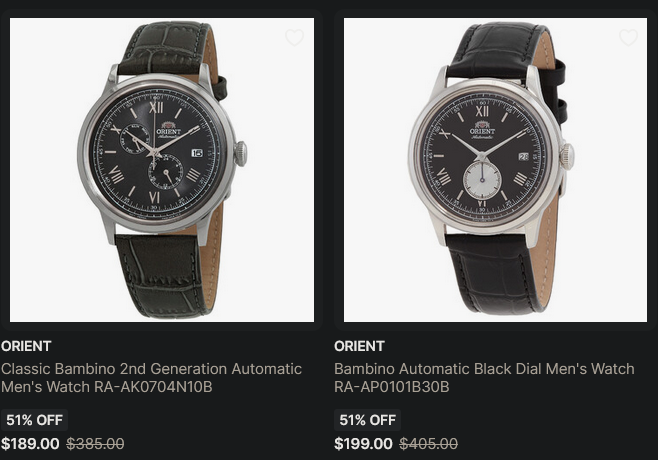658x460 pixels.
Task: Click the green leather strap of left watch
Action: (162, 277)
